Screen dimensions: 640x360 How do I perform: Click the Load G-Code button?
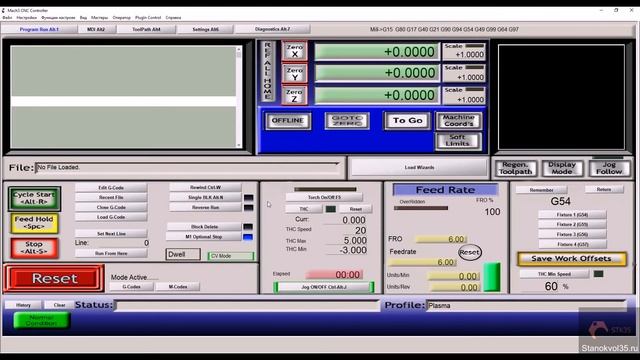tap(111, 217)
